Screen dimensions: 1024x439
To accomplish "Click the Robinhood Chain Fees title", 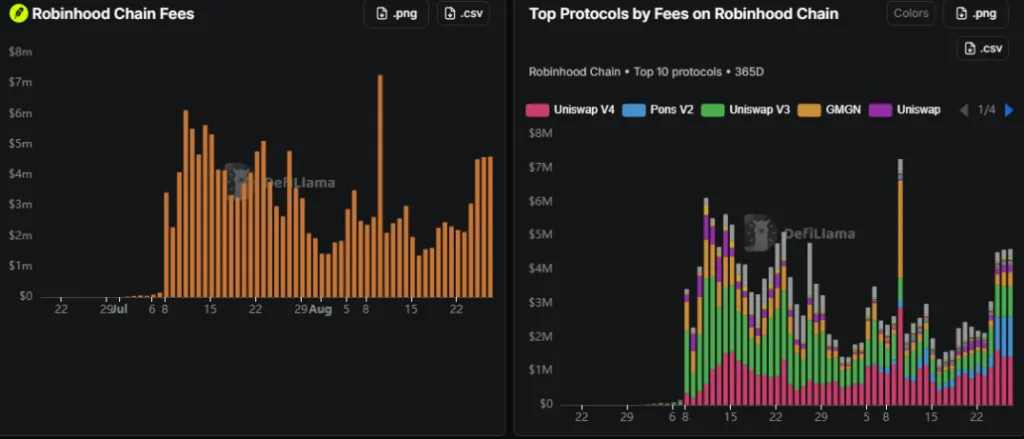I will click(x=113, y=14).
